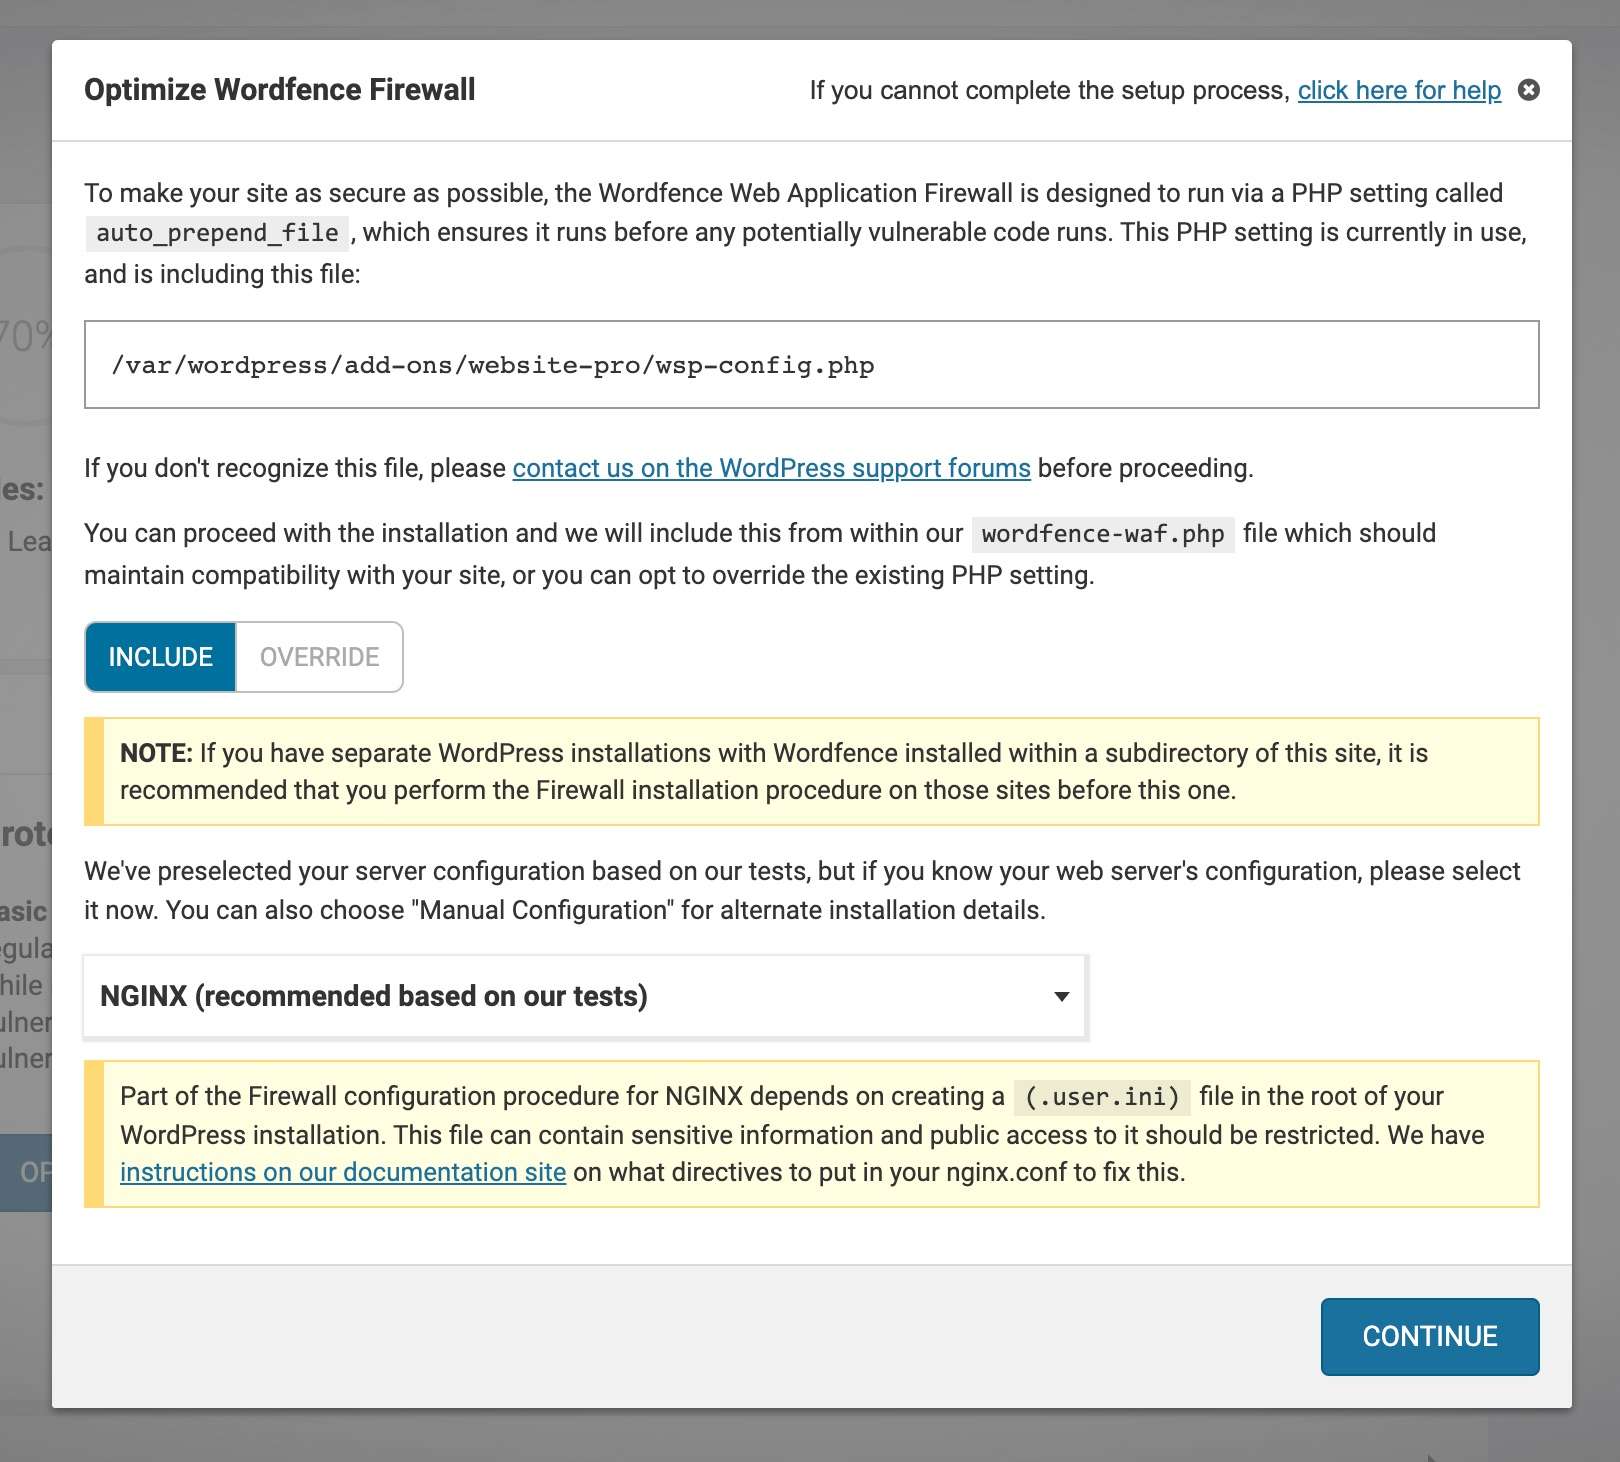Click the yellow NGINX .user.ini warning box
1620x1462 pixels.
click(811, 1134)
